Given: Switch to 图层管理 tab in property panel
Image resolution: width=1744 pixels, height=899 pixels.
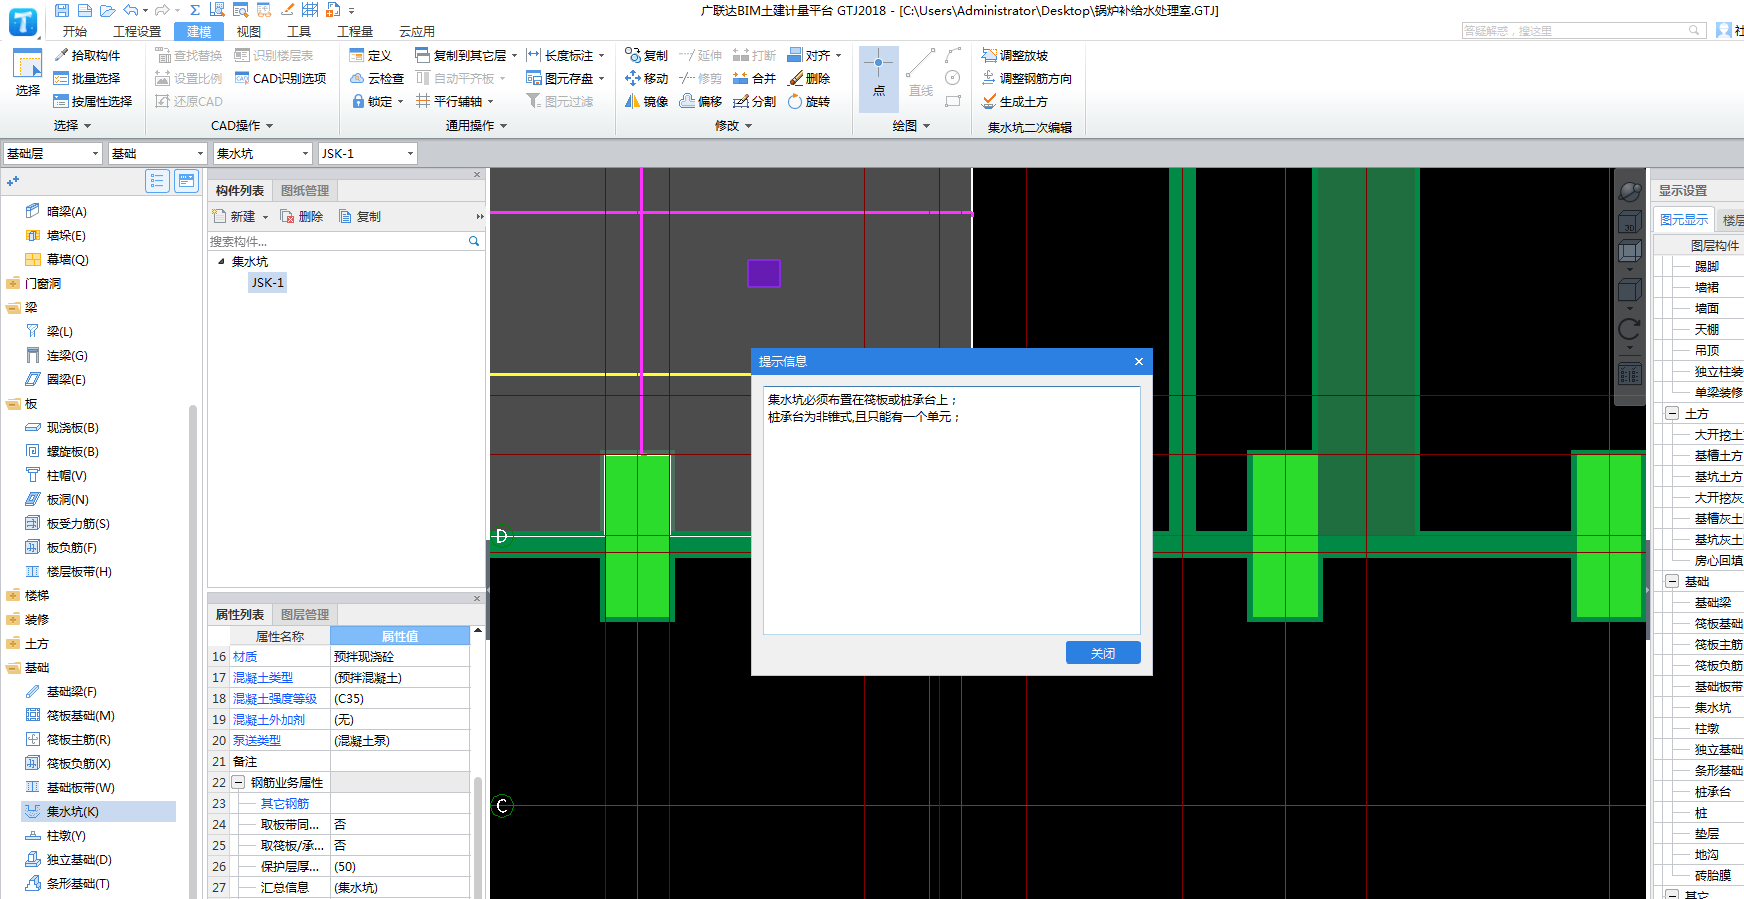Looking at the screenshot, I should 305,614.
